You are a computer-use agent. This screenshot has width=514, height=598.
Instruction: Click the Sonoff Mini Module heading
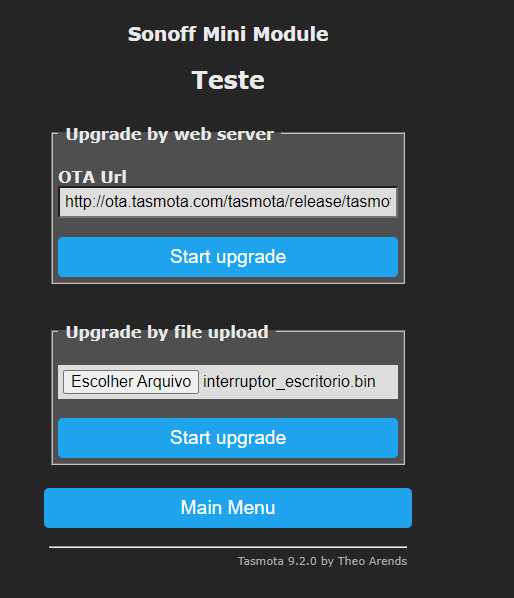pos(228,34)
